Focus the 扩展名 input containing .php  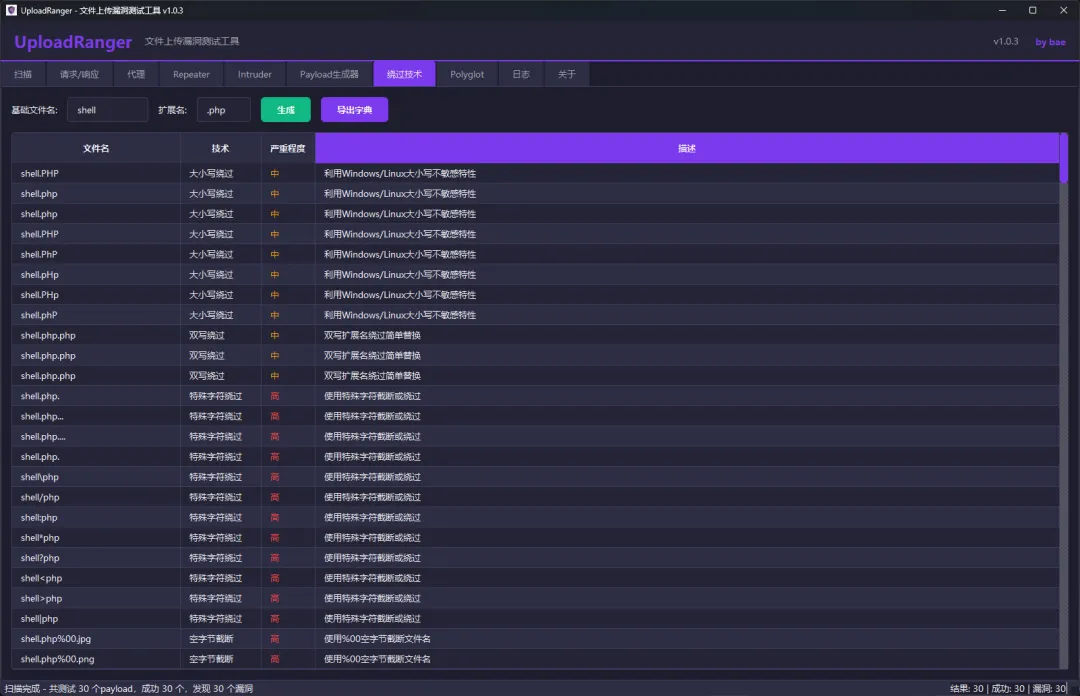coord(224,110)
